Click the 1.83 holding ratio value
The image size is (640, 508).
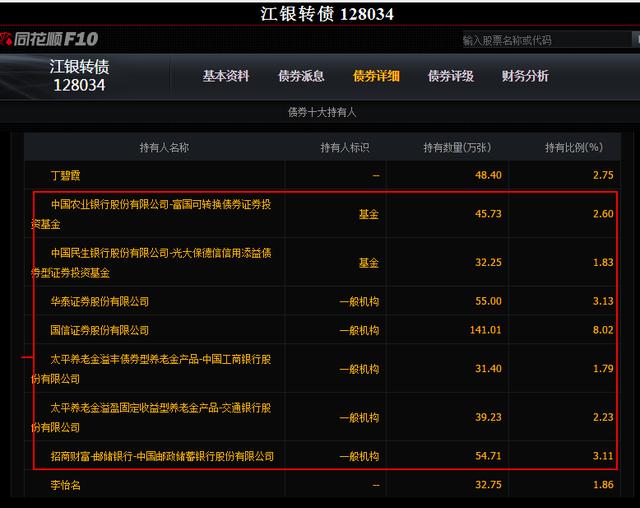pos(603,262)
